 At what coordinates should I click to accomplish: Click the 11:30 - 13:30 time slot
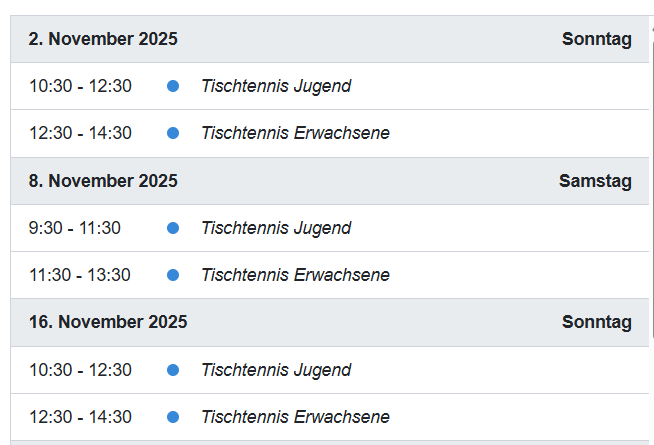pos(80,275)
